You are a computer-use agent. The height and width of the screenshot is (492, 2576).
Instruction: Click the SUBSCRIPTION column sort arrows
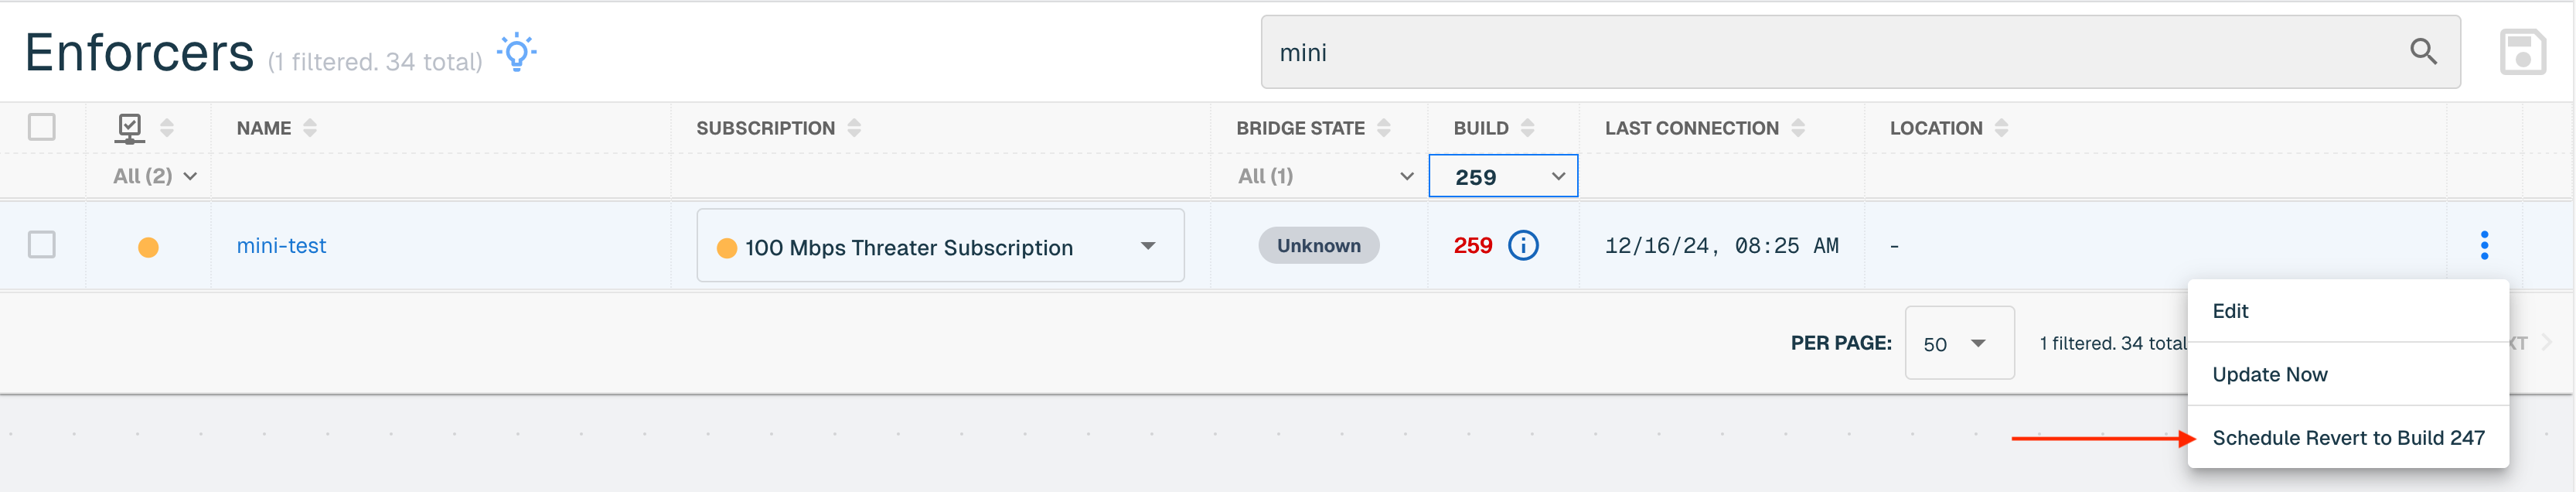click(x=854, y=128)
